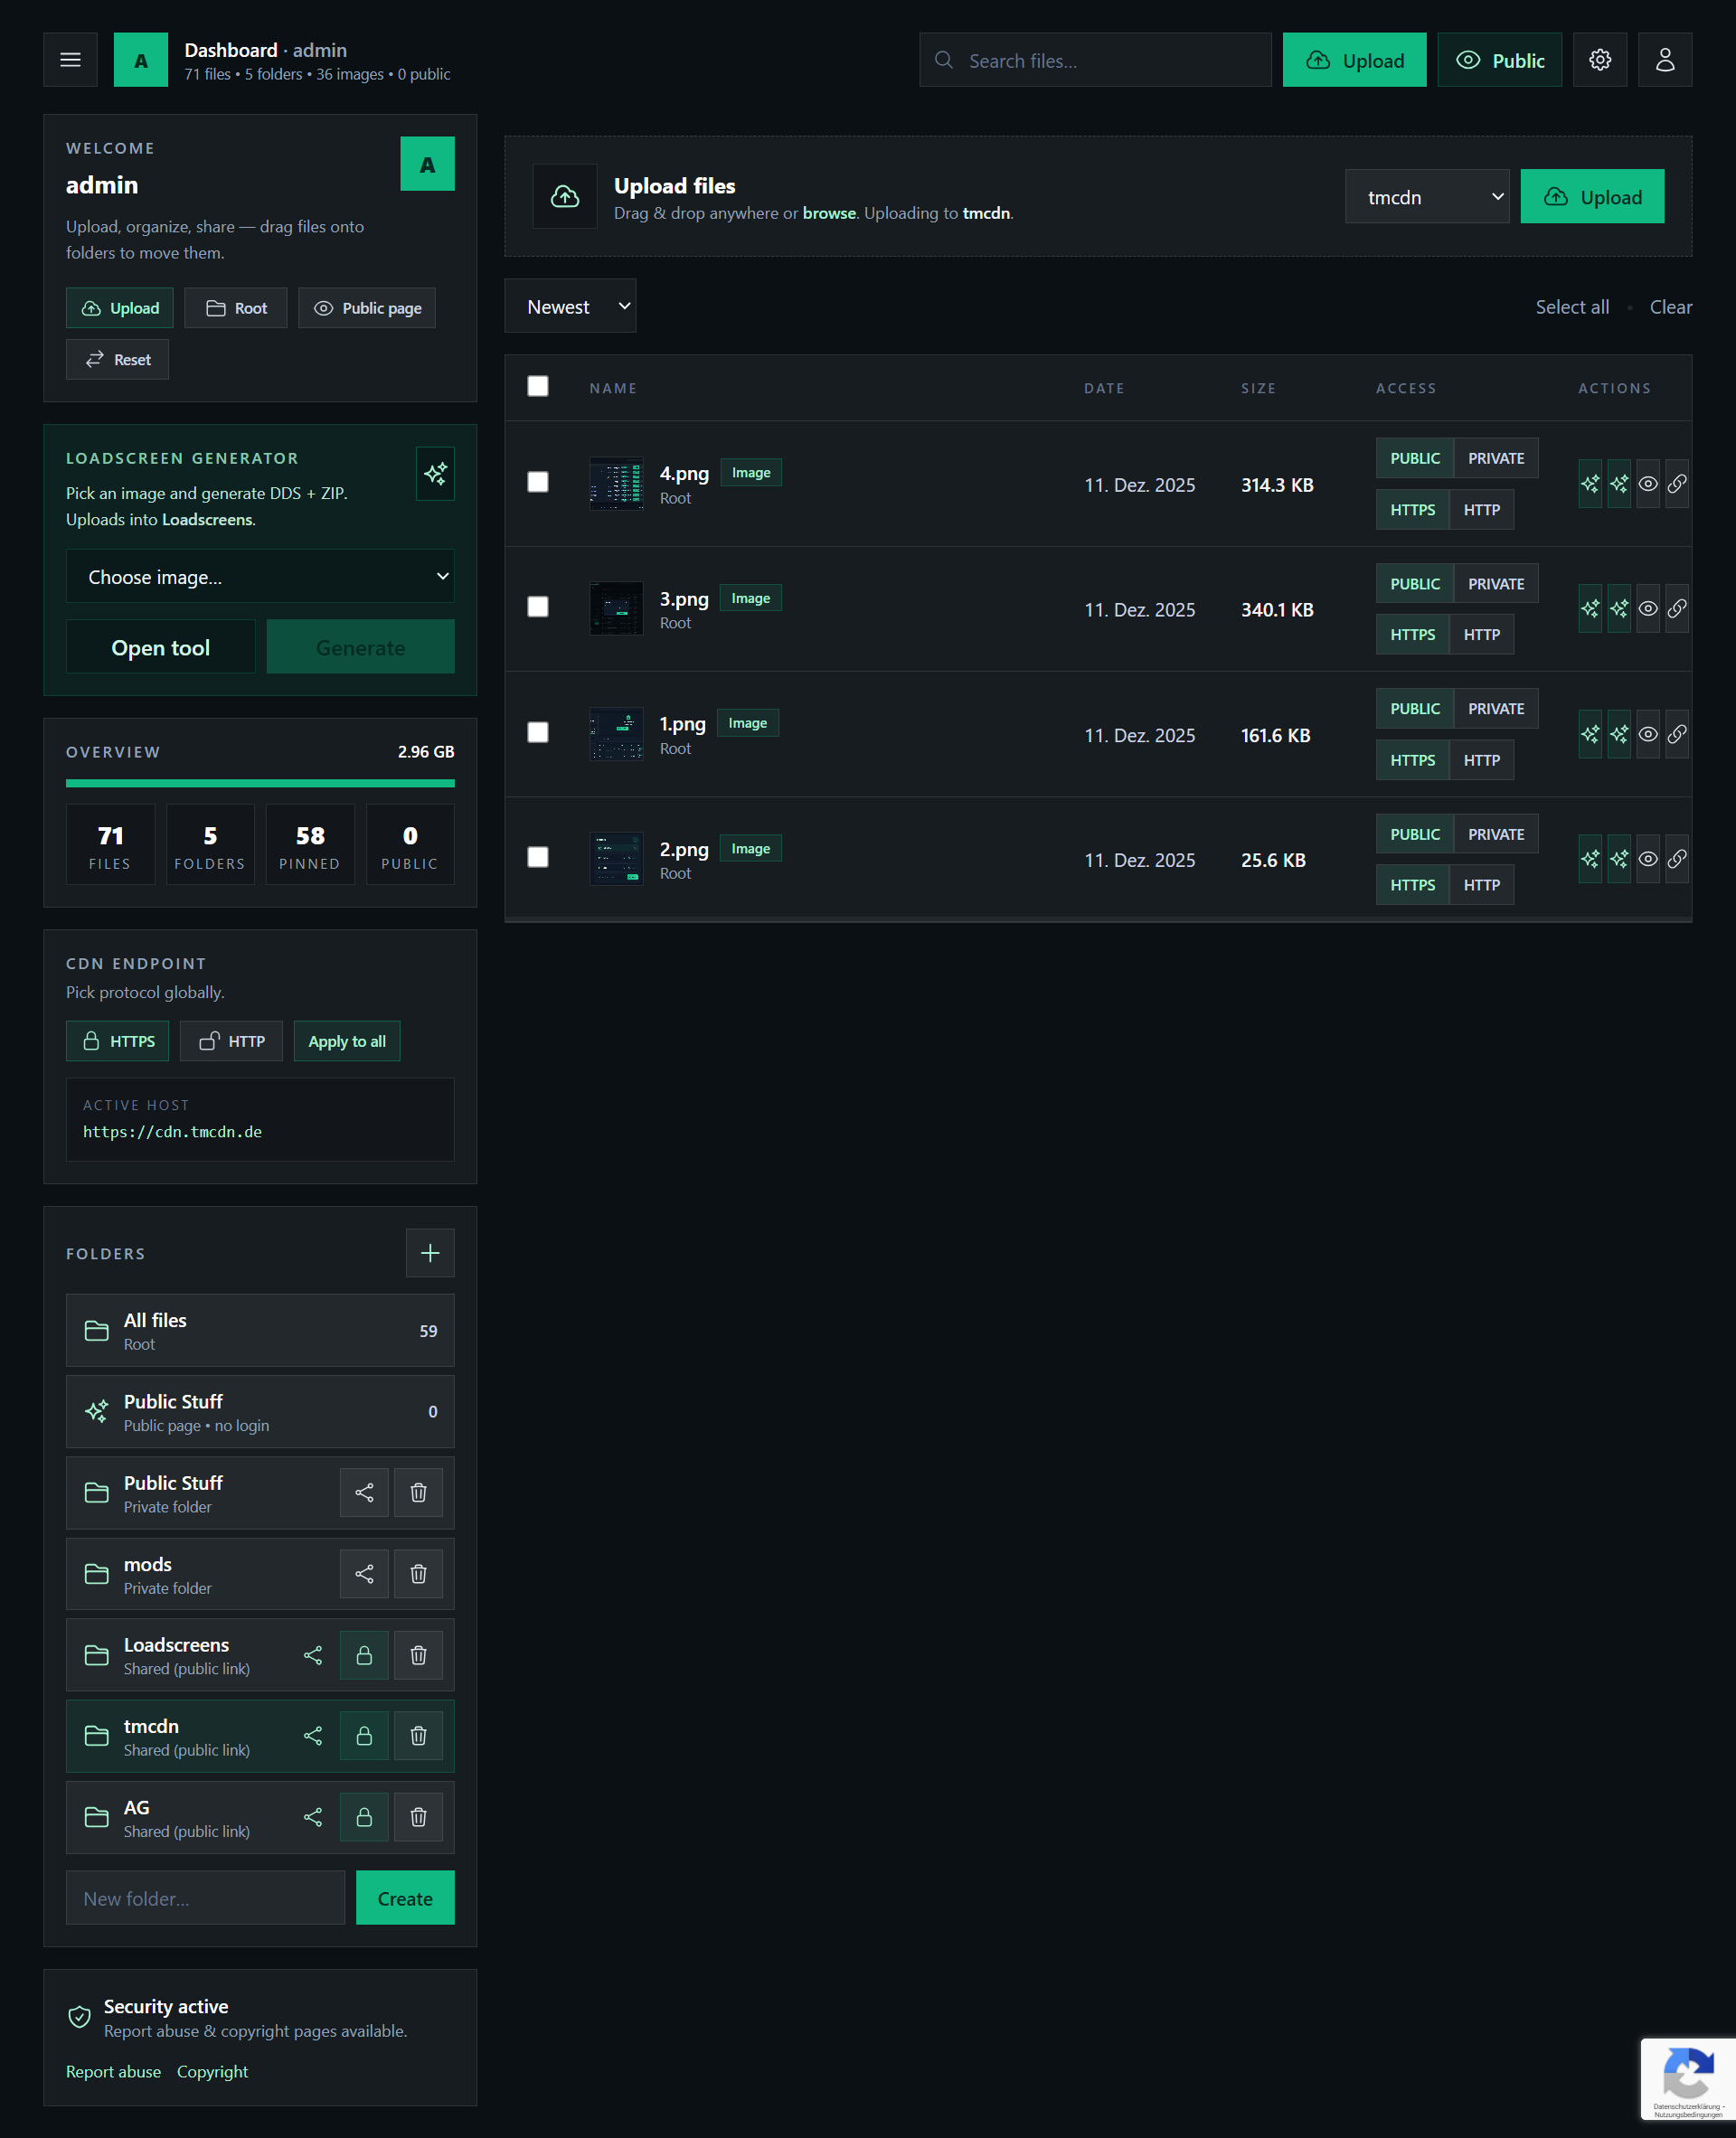Screen dimensions: 1736x2138
Task: Click the lock icon on tmcdn folder
Action: point(364,1736)
